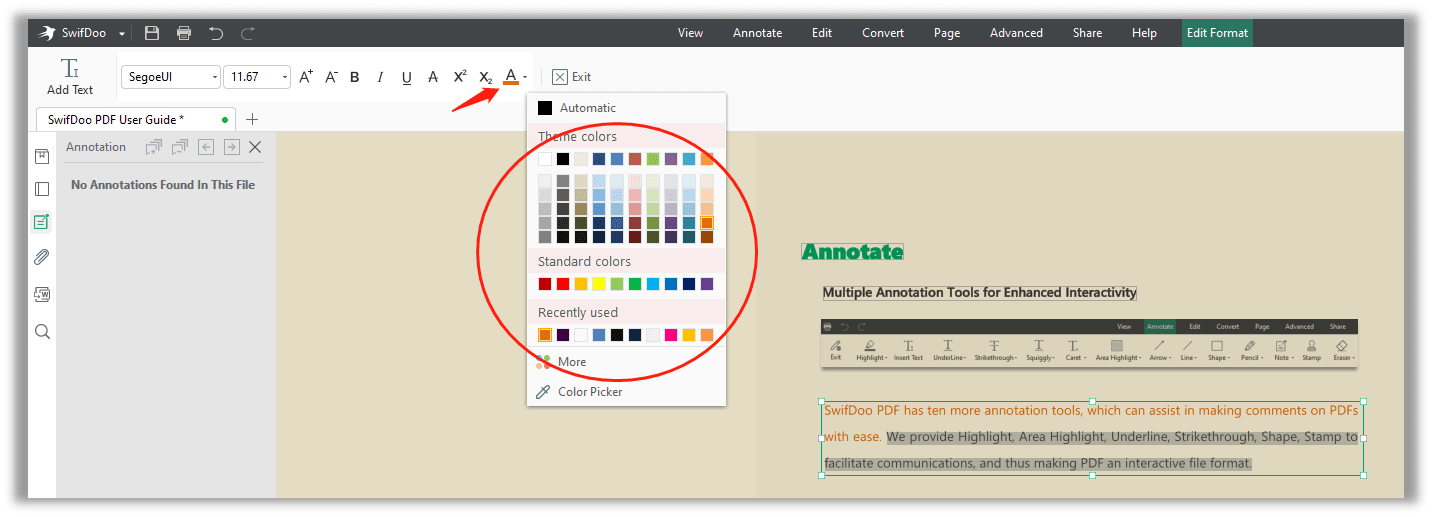
Task: Click the Annotation sidebar icon
Action: [x=42, y=222]
